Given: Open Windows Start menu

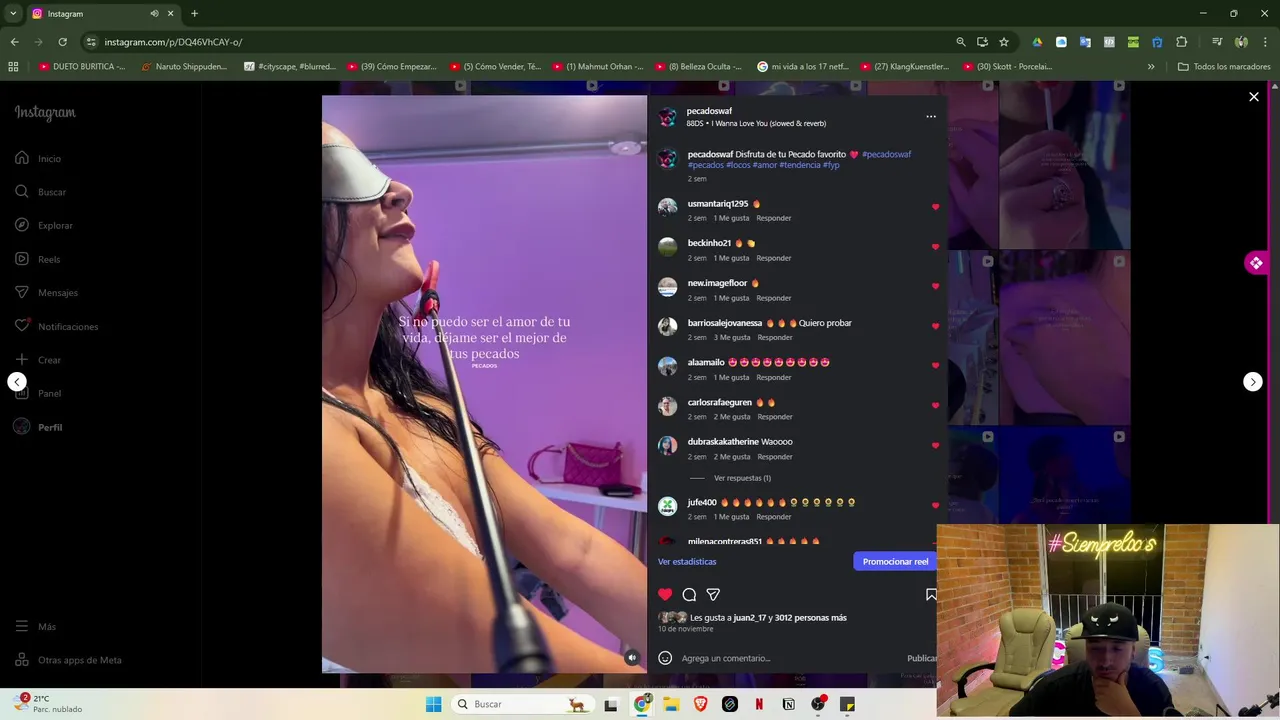Looking at the screenshot, I should click(433, 704).
